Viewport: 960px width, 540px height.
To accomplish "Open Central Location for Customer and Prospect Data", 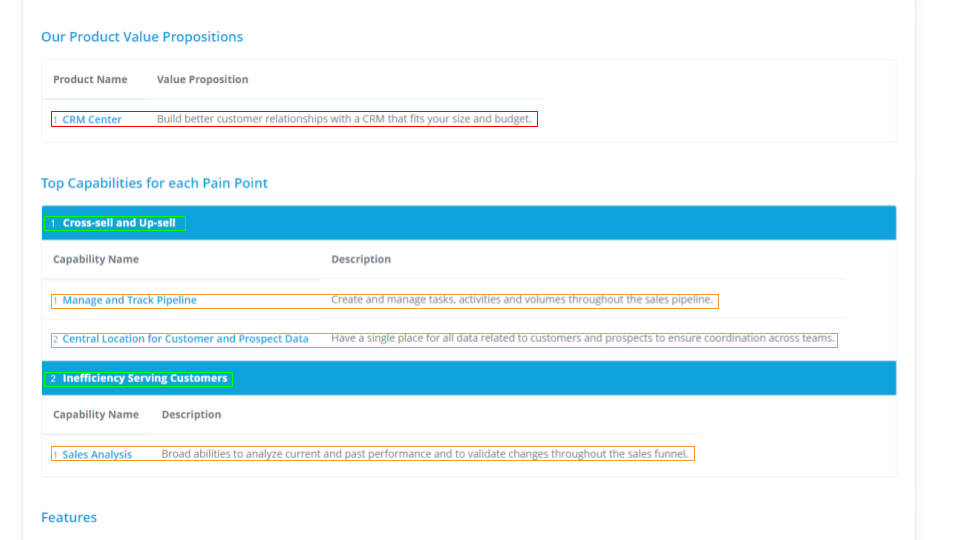I will point(185,339).
